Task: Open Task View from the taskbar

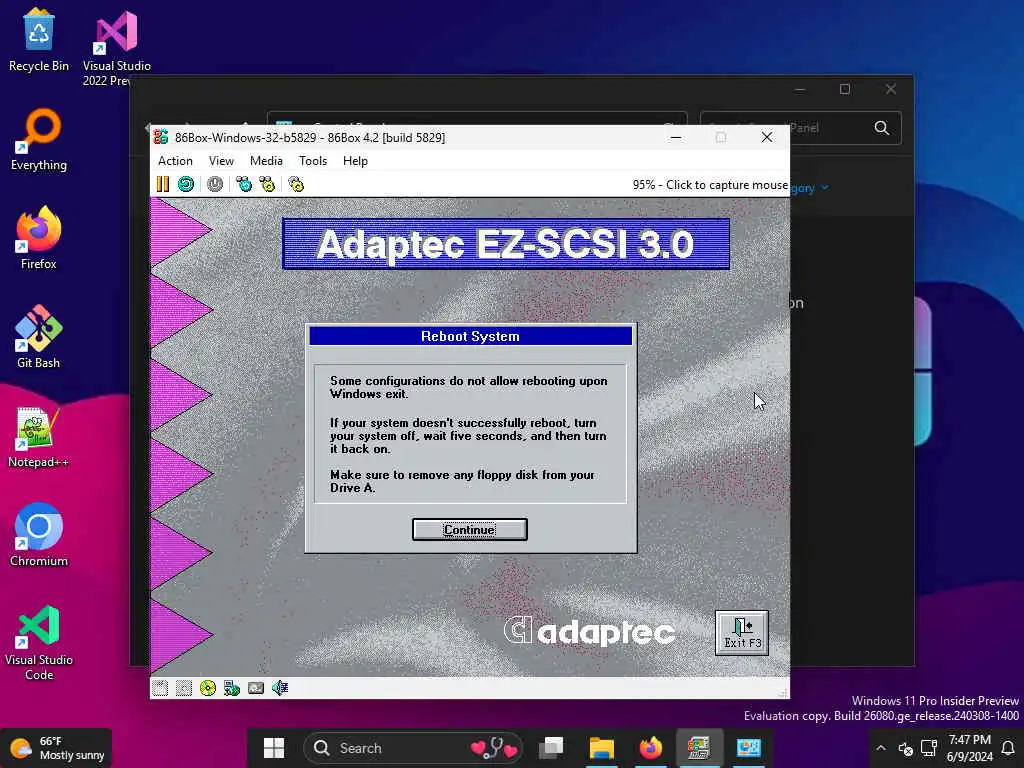Action: pyautogui.click(x=552, y=748)
